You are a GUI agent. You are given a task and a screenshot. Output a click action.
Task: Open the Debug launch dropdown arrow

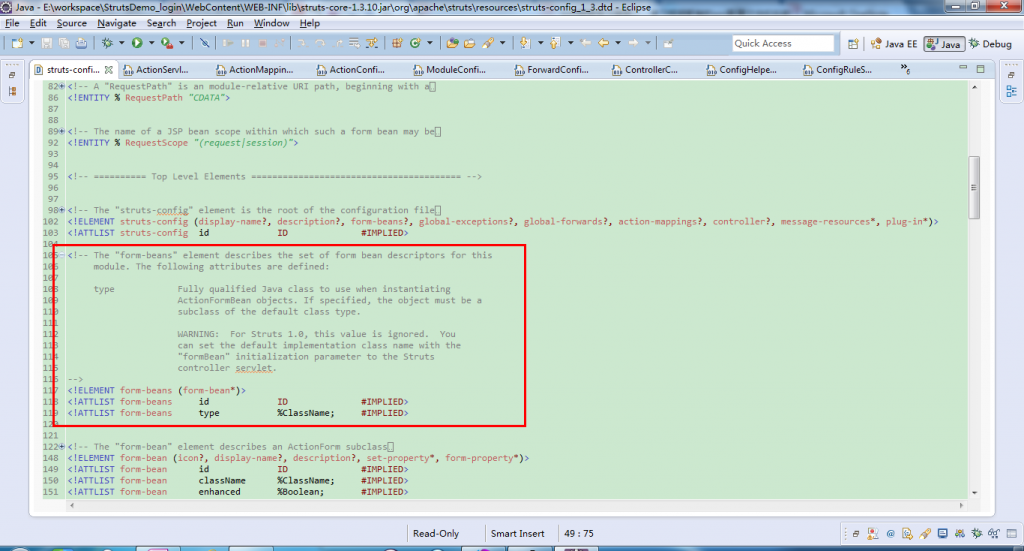click(x=121, y=43)
